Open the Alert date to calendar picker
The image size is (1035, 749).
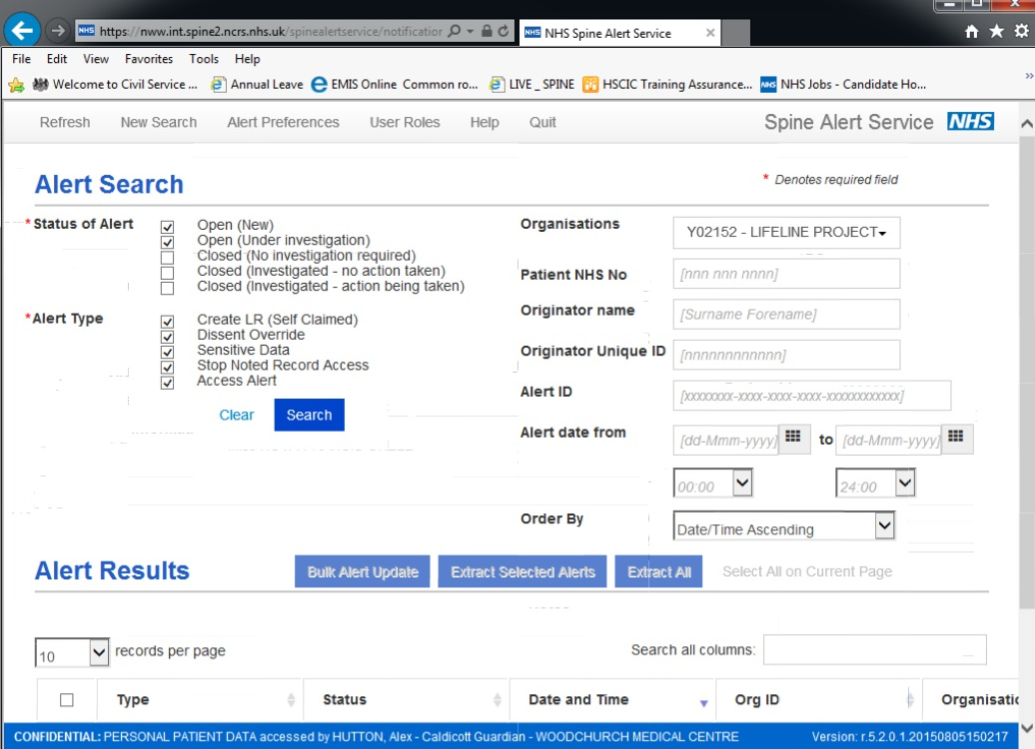pyautogui.click(x=956, y=438)
